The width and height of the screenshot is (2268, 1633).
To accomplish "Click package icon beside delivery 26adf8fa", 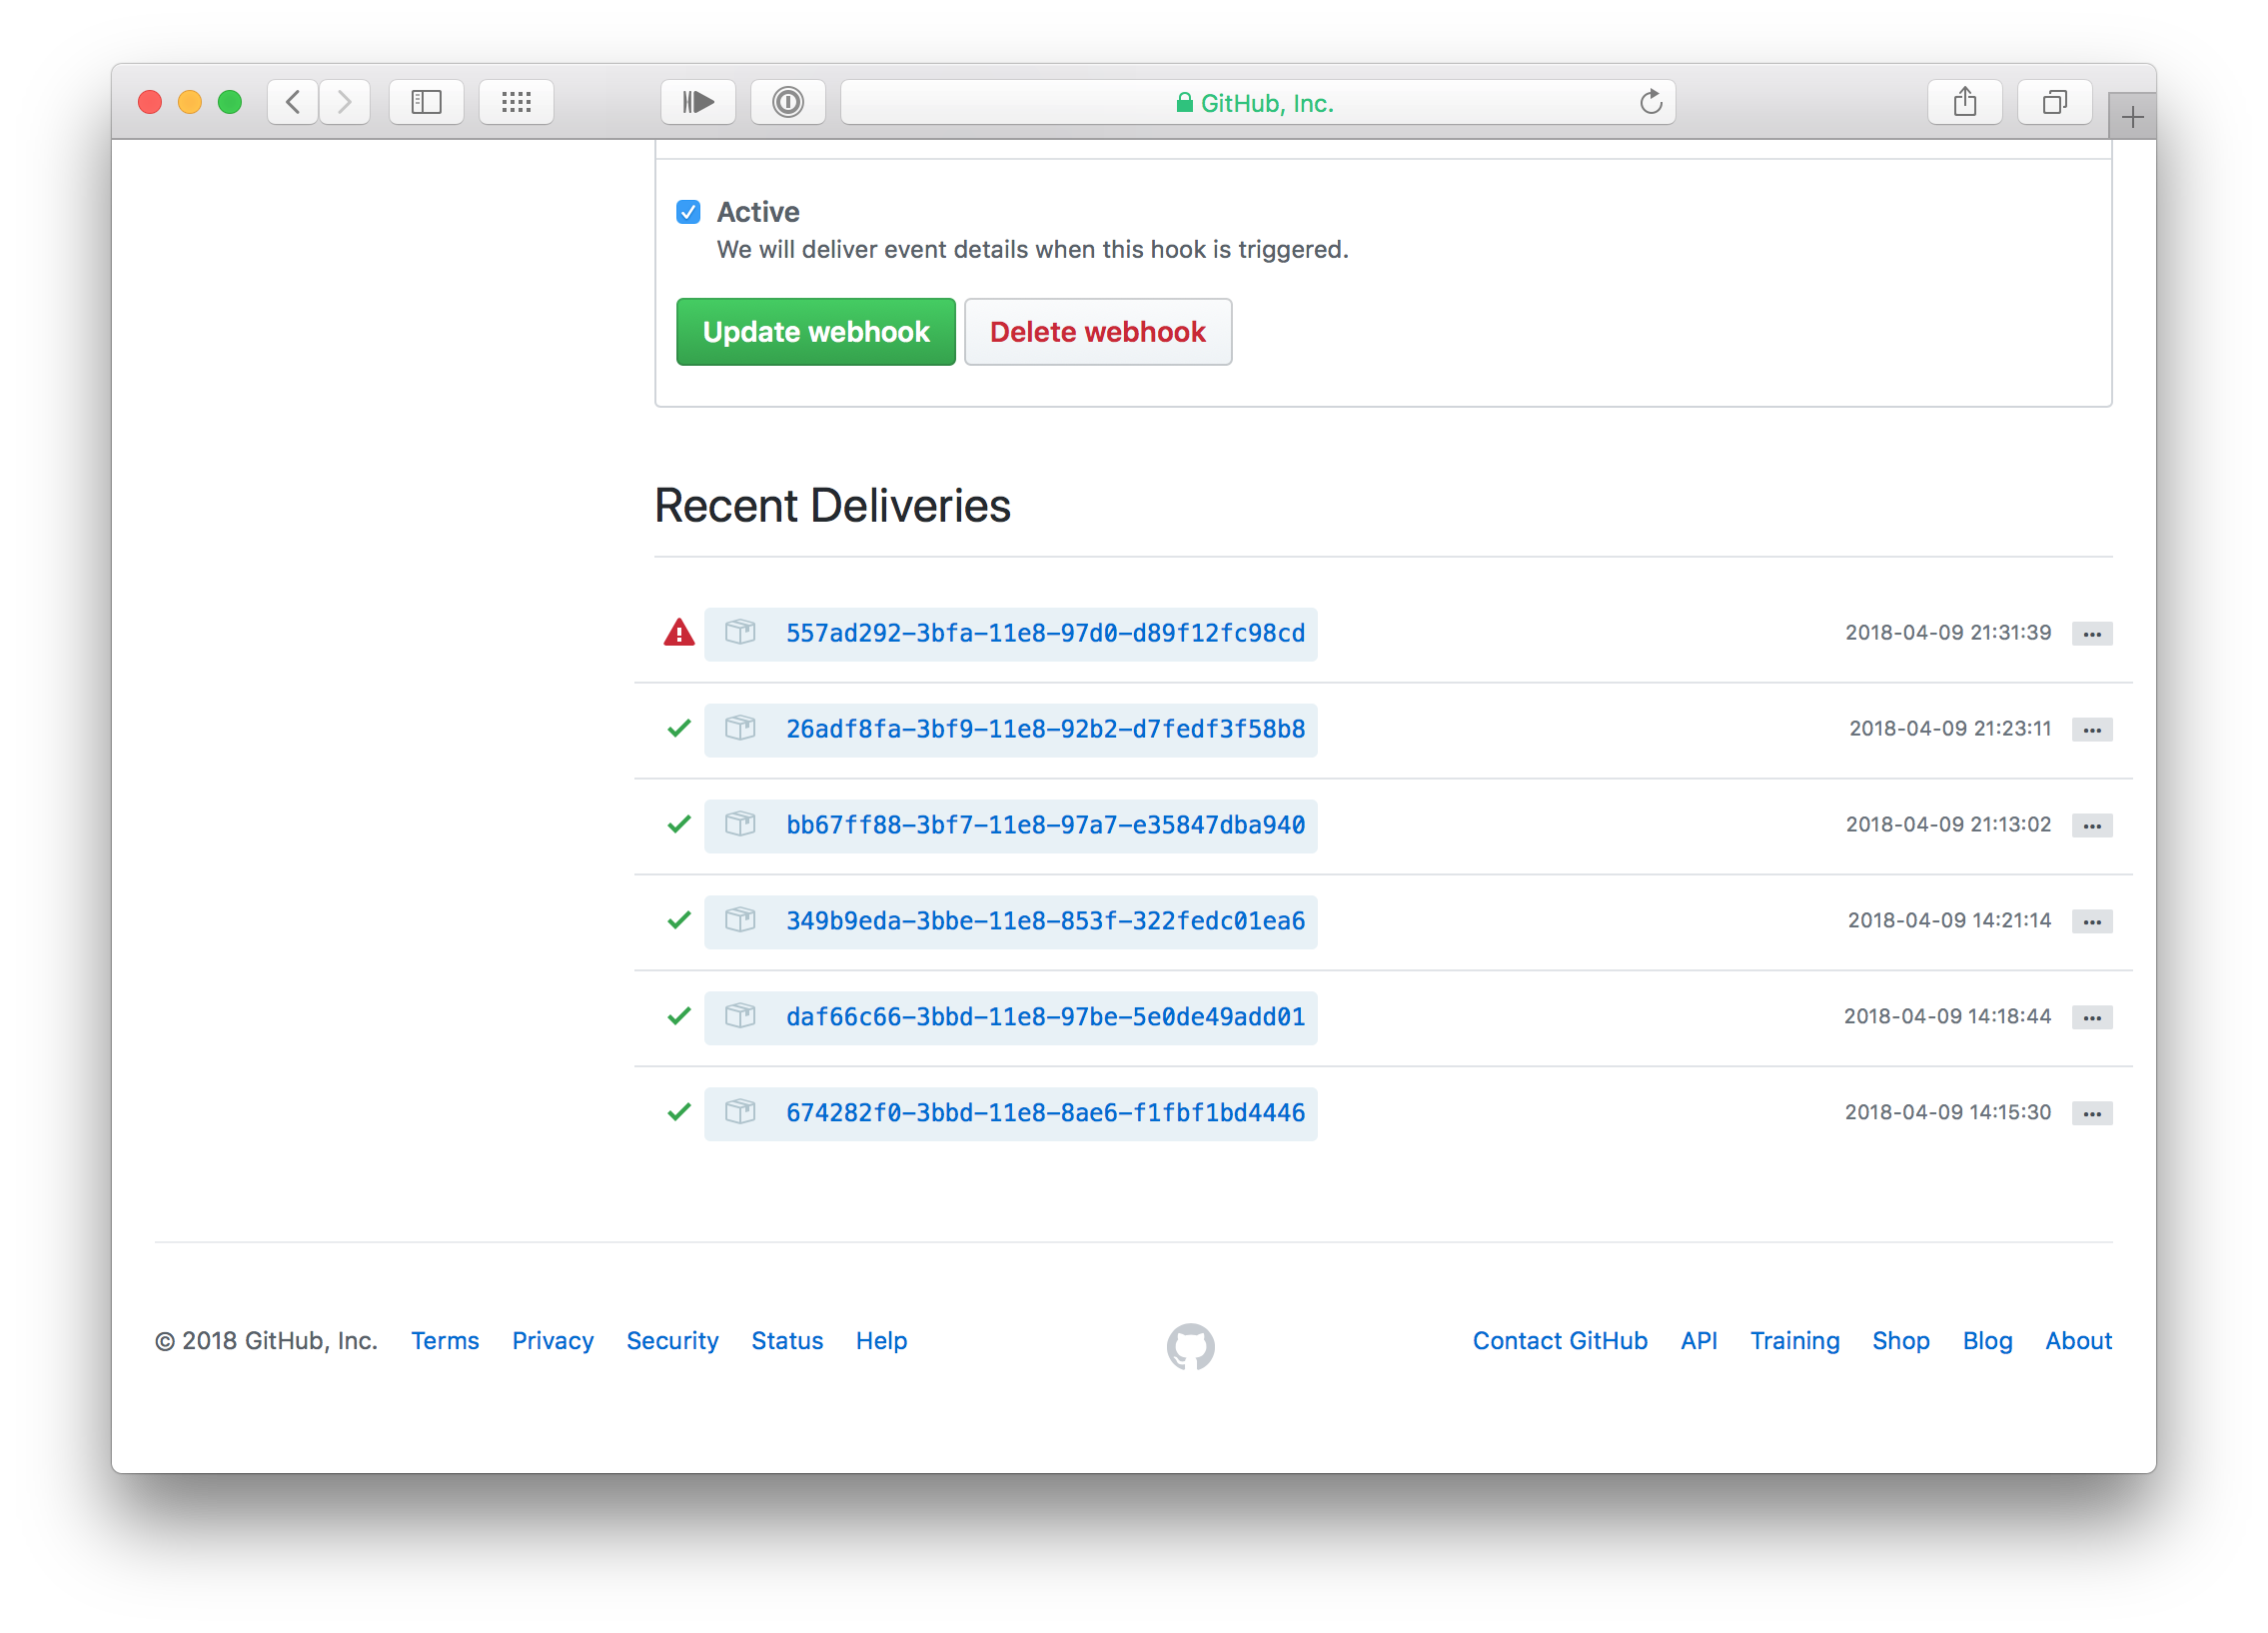I will pyautogui.click(x=740, y=728).
